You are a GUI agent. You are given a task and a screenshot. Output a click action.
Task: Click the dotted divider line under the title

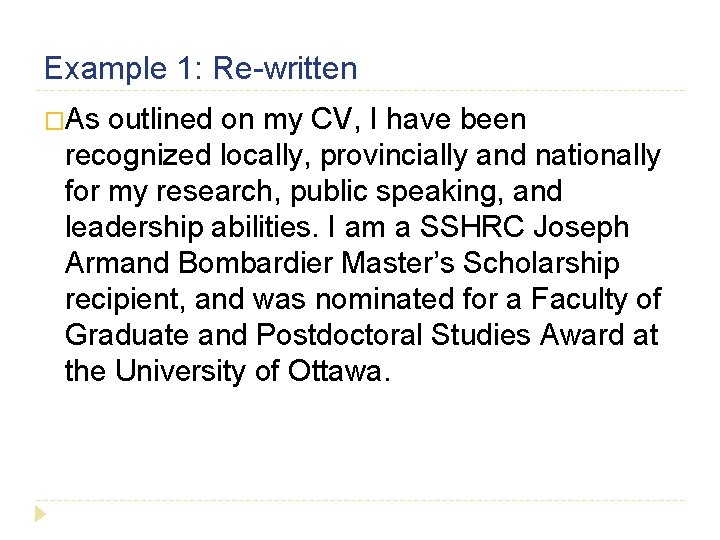360,91
